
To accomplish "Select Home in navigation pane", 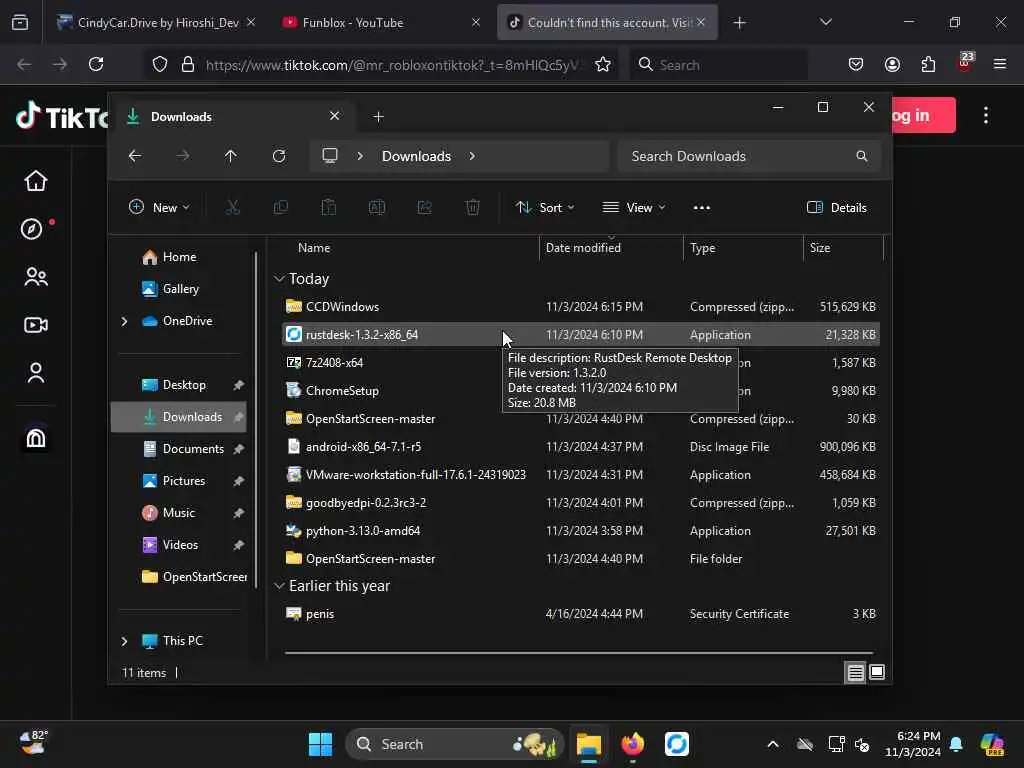I will point(179,257).
